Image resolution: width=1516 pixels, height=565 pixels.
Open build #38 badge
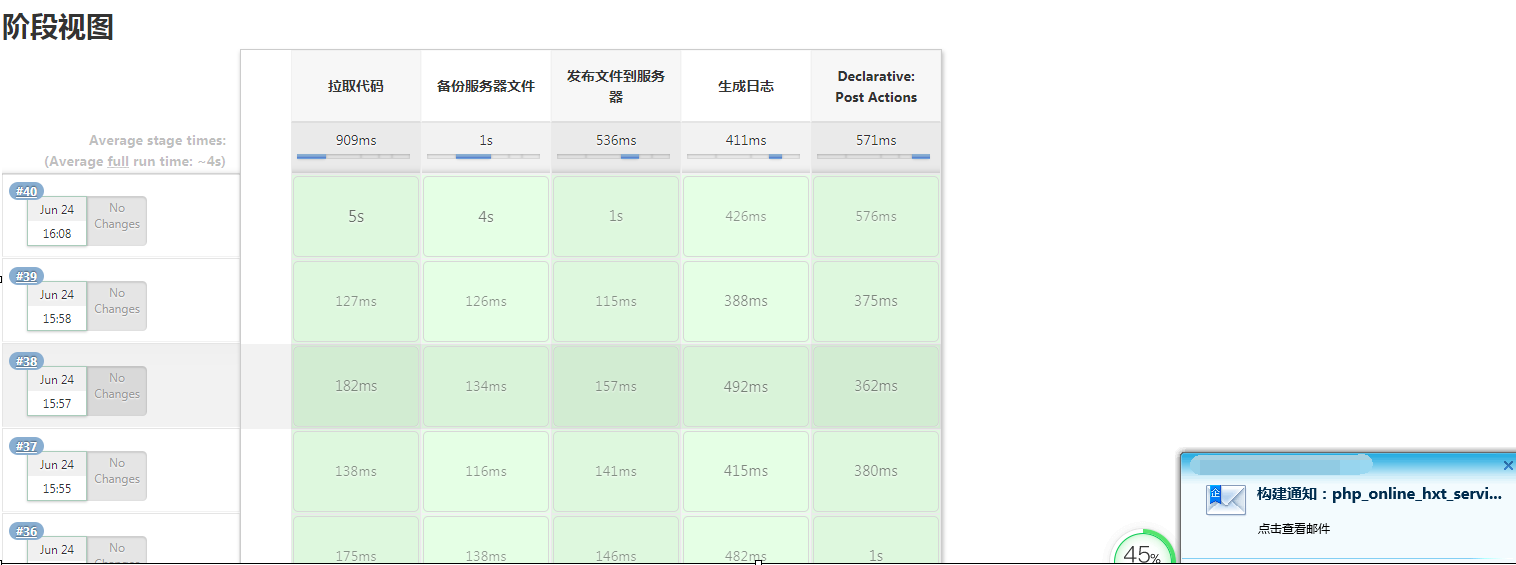click(x=26, y=361)
